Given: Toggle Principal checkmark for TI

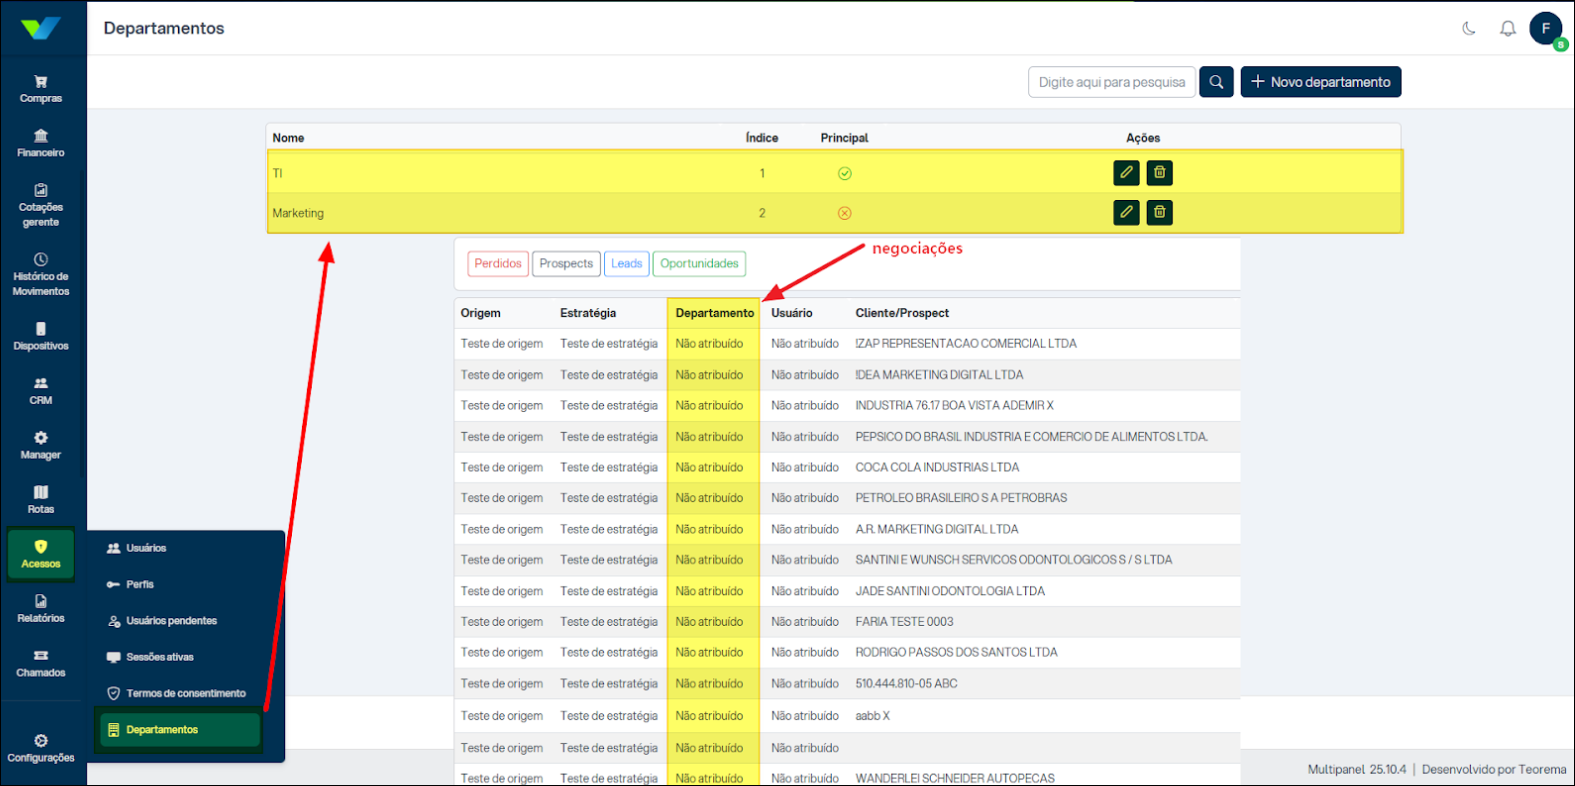Looking at the screenshot, I should (x=844, y=174).
